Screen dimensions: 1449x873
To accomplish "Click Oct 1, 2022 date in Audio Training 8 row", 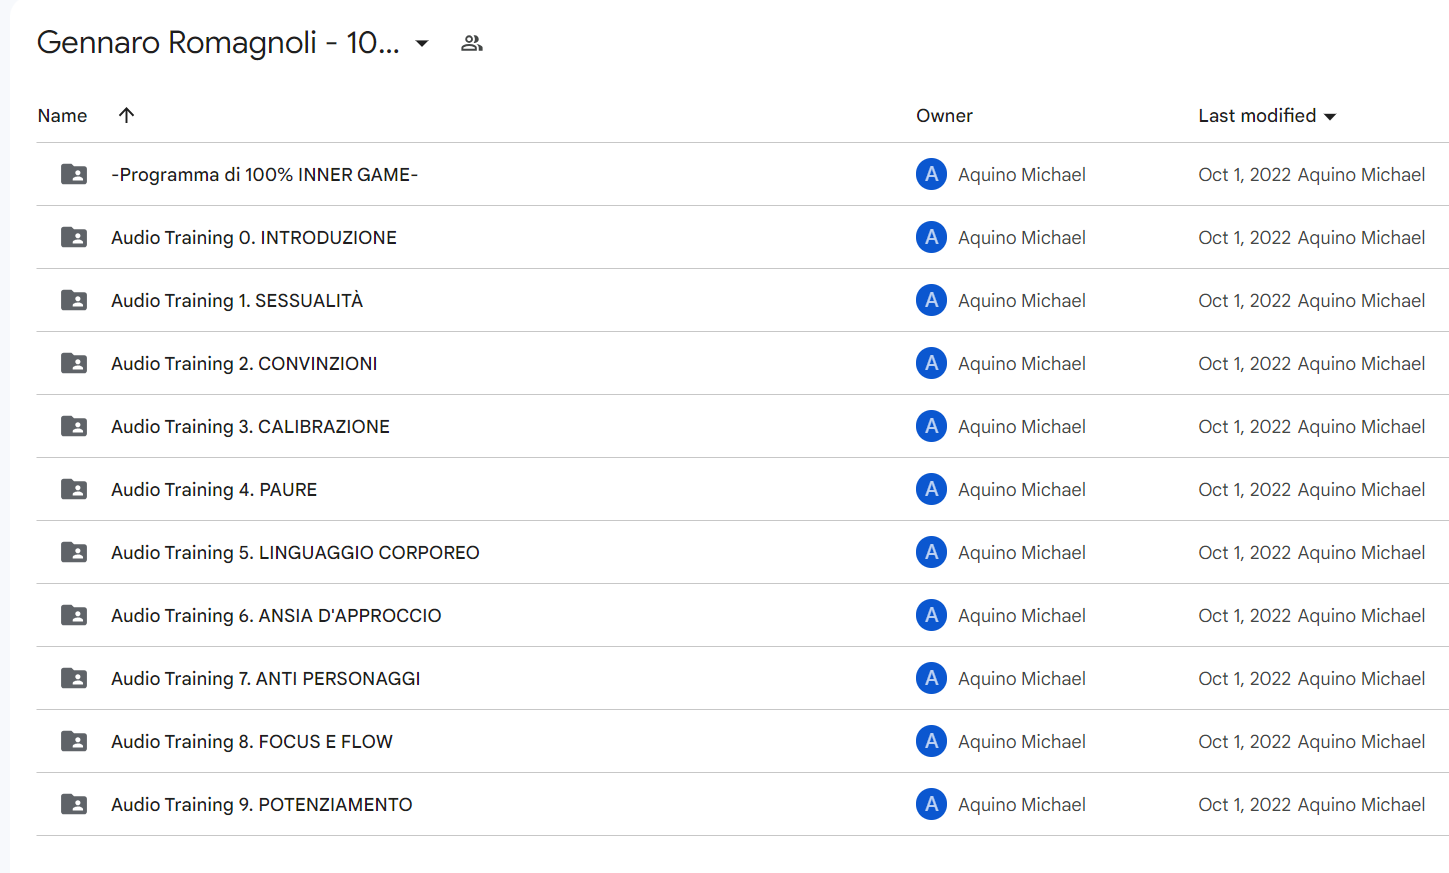I will point(1245,742).
